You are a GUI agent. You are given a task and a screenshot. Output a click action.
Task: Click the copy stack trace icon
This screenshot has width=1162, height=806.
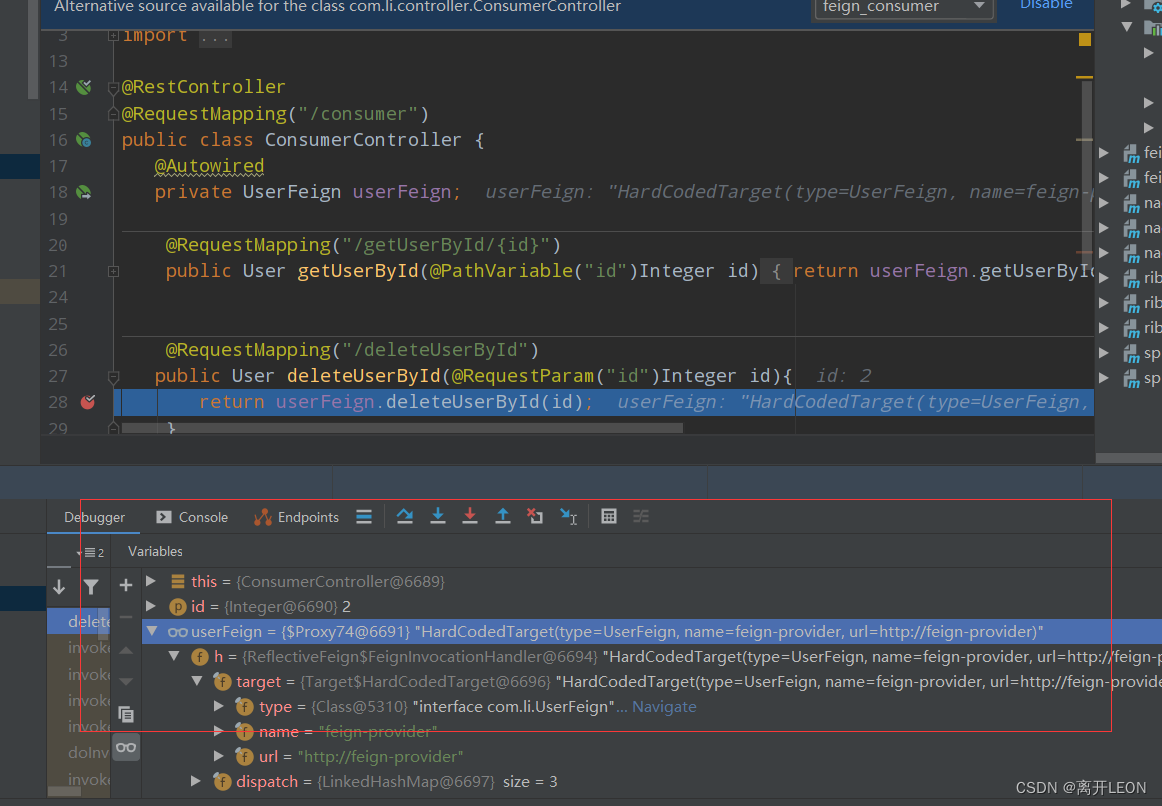[125, 714]
